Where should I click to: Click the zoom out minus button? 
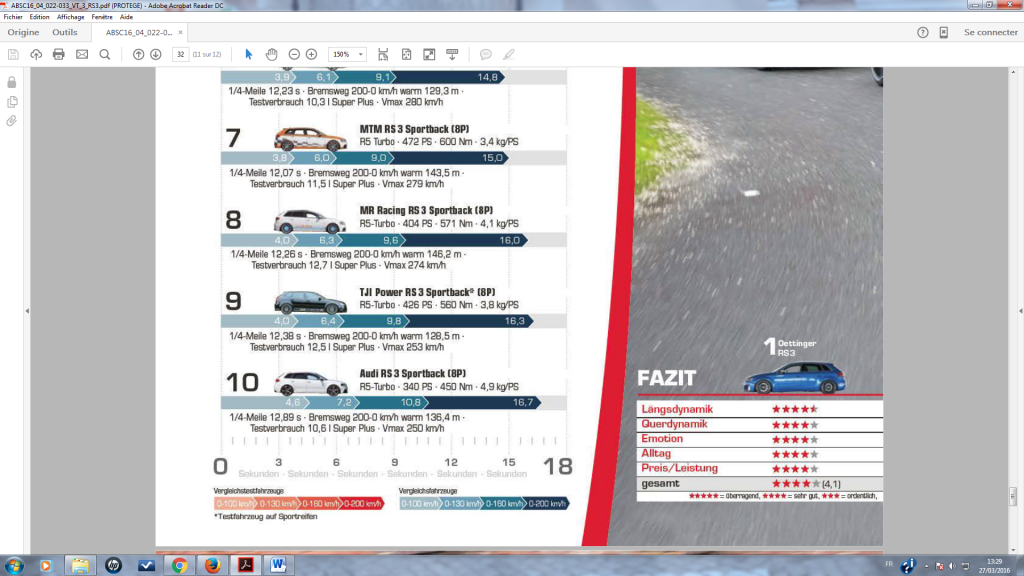click(294, 54)
